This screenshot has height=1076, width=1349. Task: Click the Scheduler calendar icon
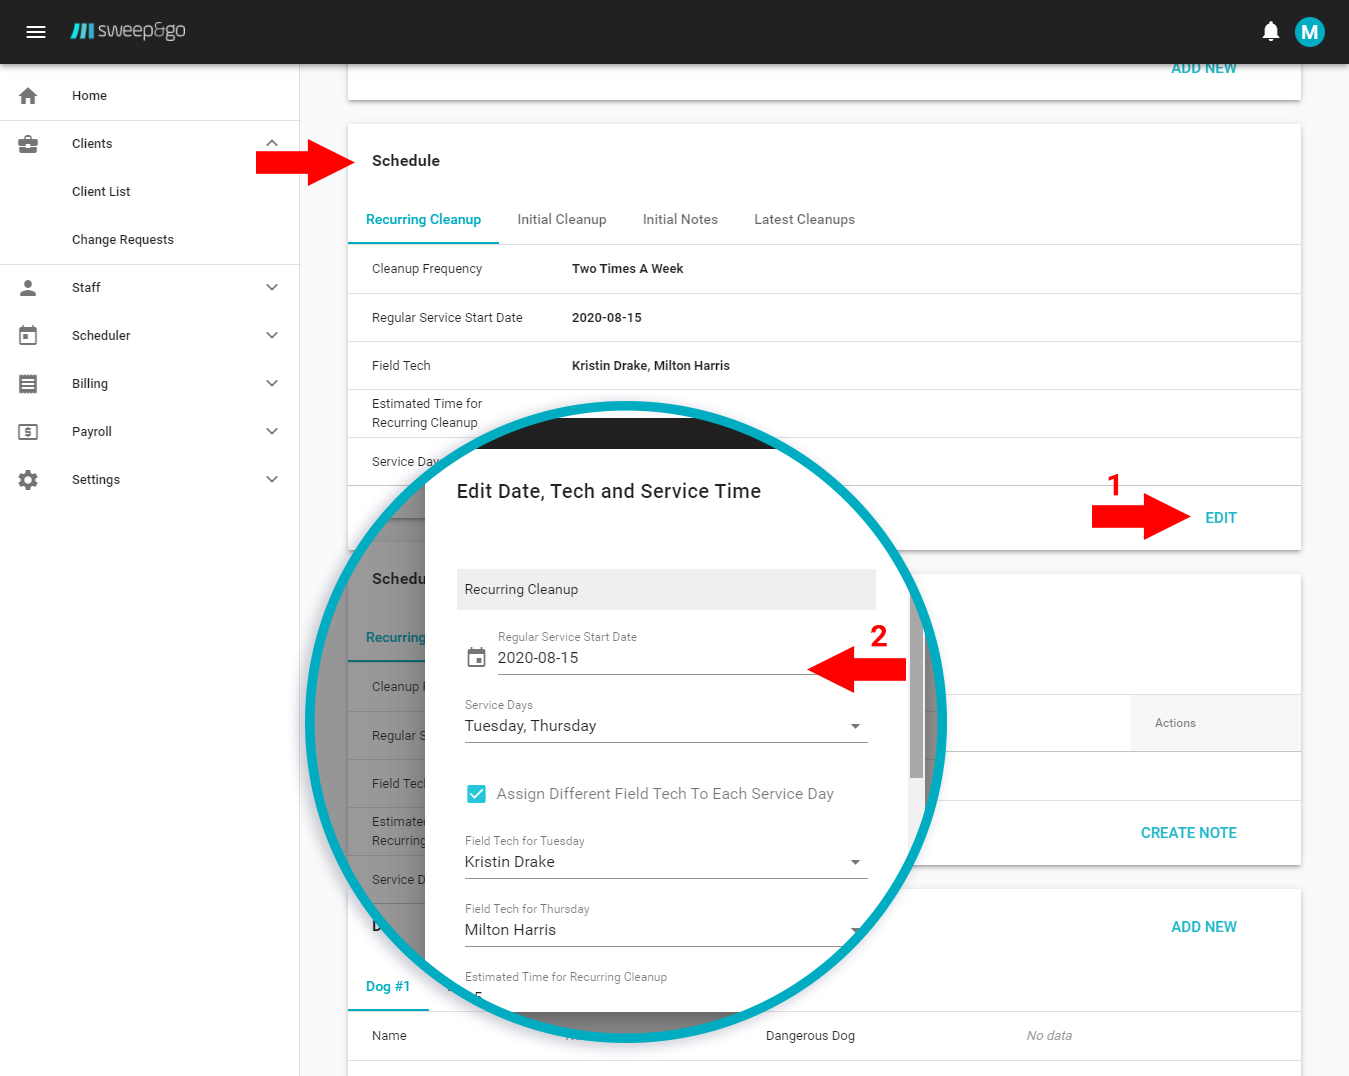click(x=28, y=336)
